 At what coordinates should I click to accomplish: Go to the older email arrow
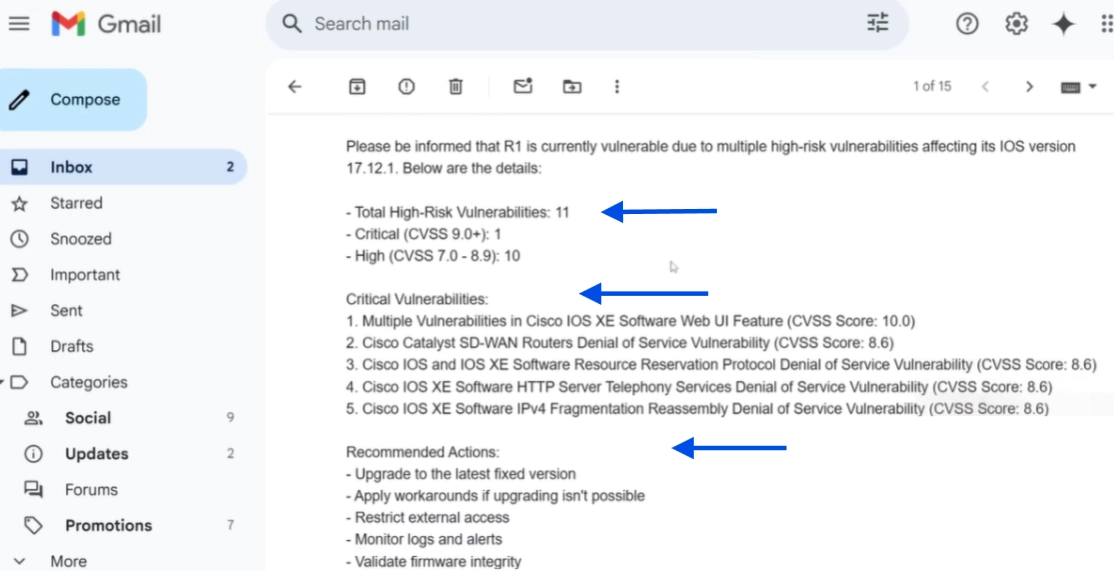[x=1029, y=87]
